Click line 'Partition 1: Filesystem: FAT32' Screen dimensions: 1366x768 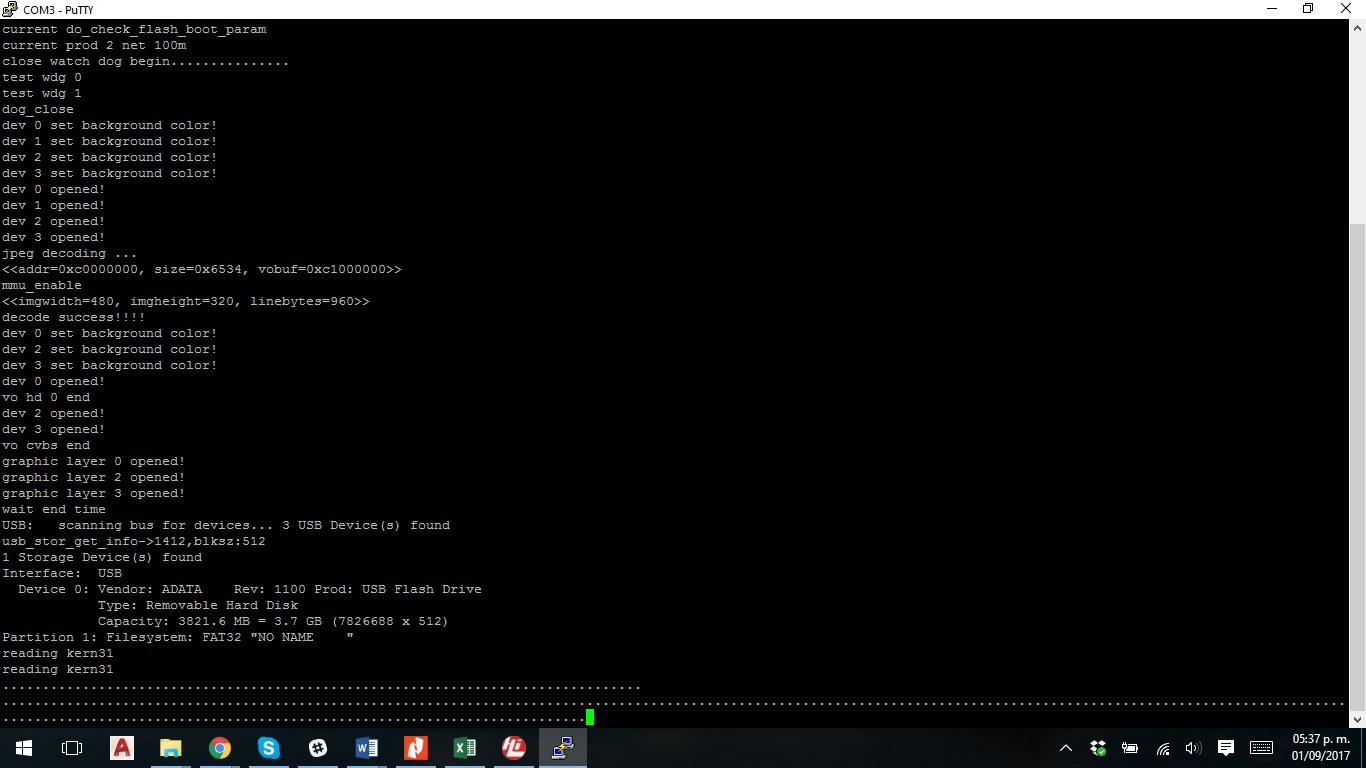[178, 637]
